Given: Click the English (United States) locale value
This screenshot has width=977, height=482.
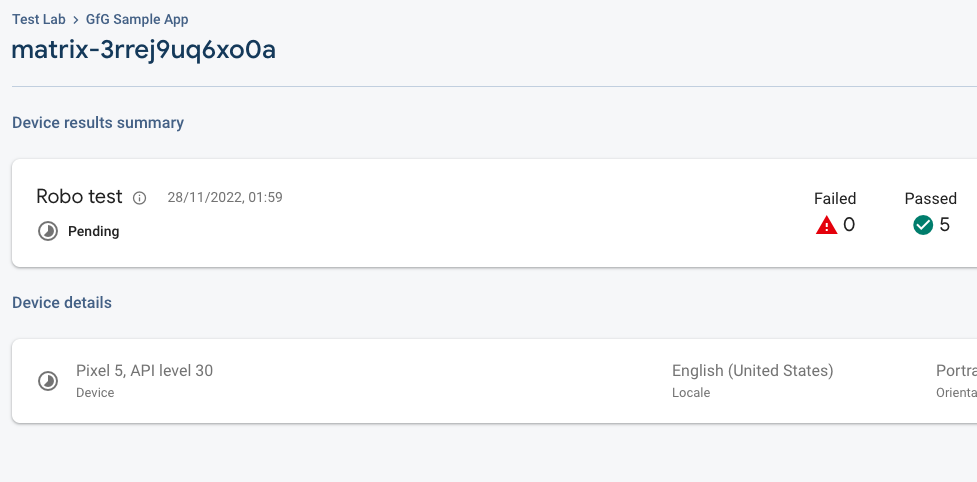Looking at the screenshot, I should click(x=752, y=371).
